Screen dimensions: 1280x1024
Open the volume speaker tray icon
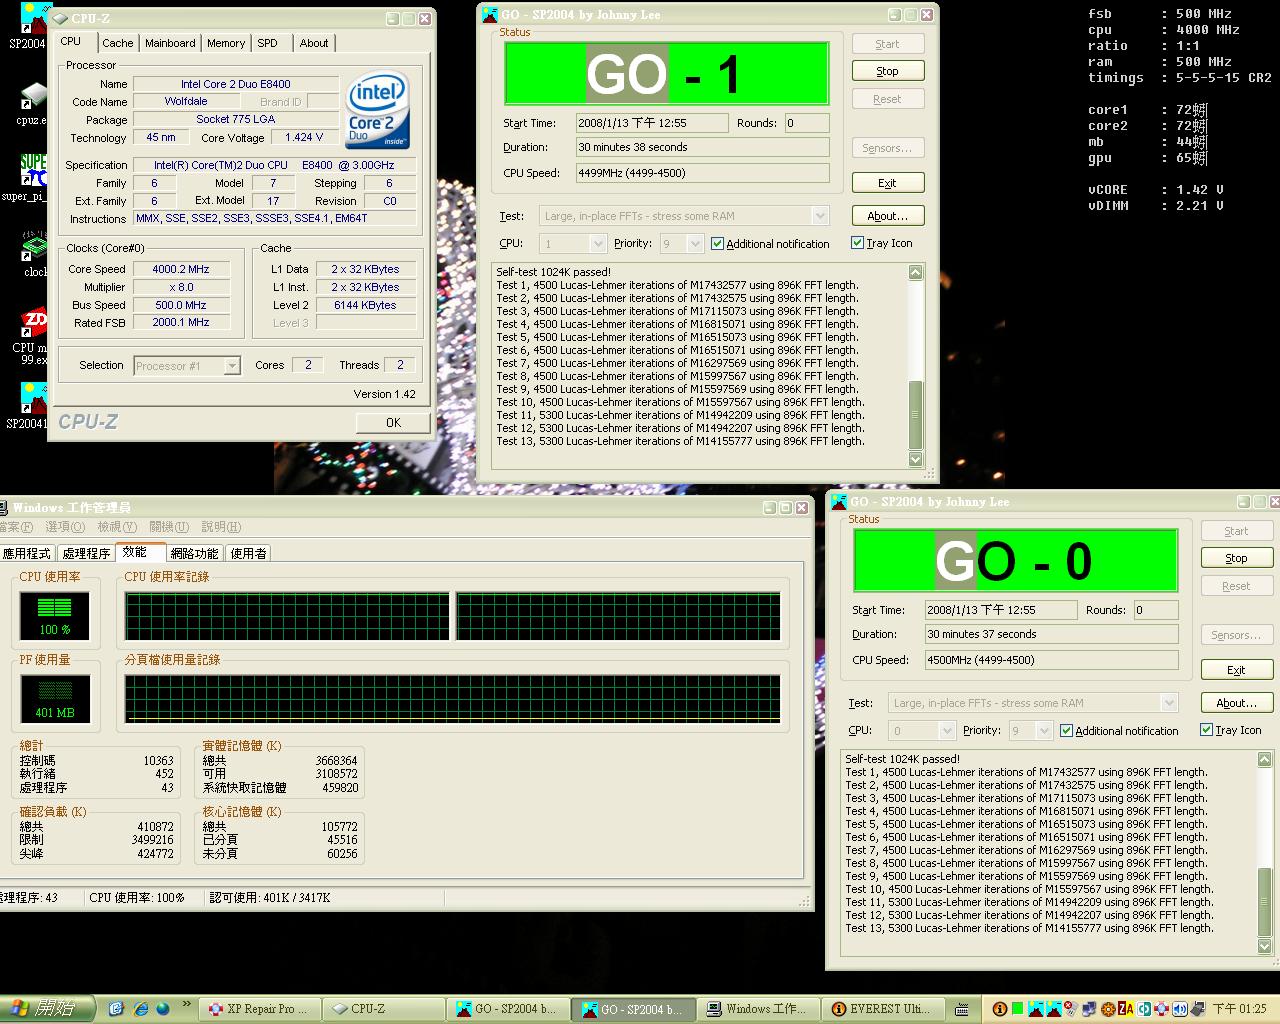click(1180, 1009)
